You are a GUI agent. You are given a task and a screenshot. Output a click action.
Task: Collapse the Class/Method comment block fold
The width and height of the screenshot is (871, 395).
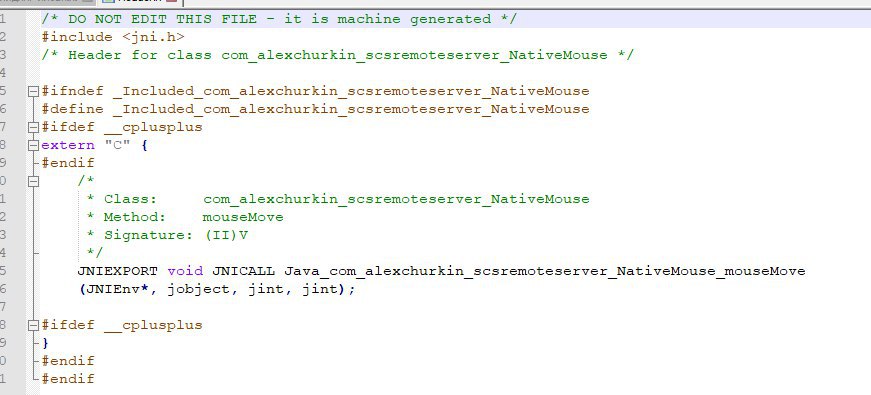(x=34, y=181)
